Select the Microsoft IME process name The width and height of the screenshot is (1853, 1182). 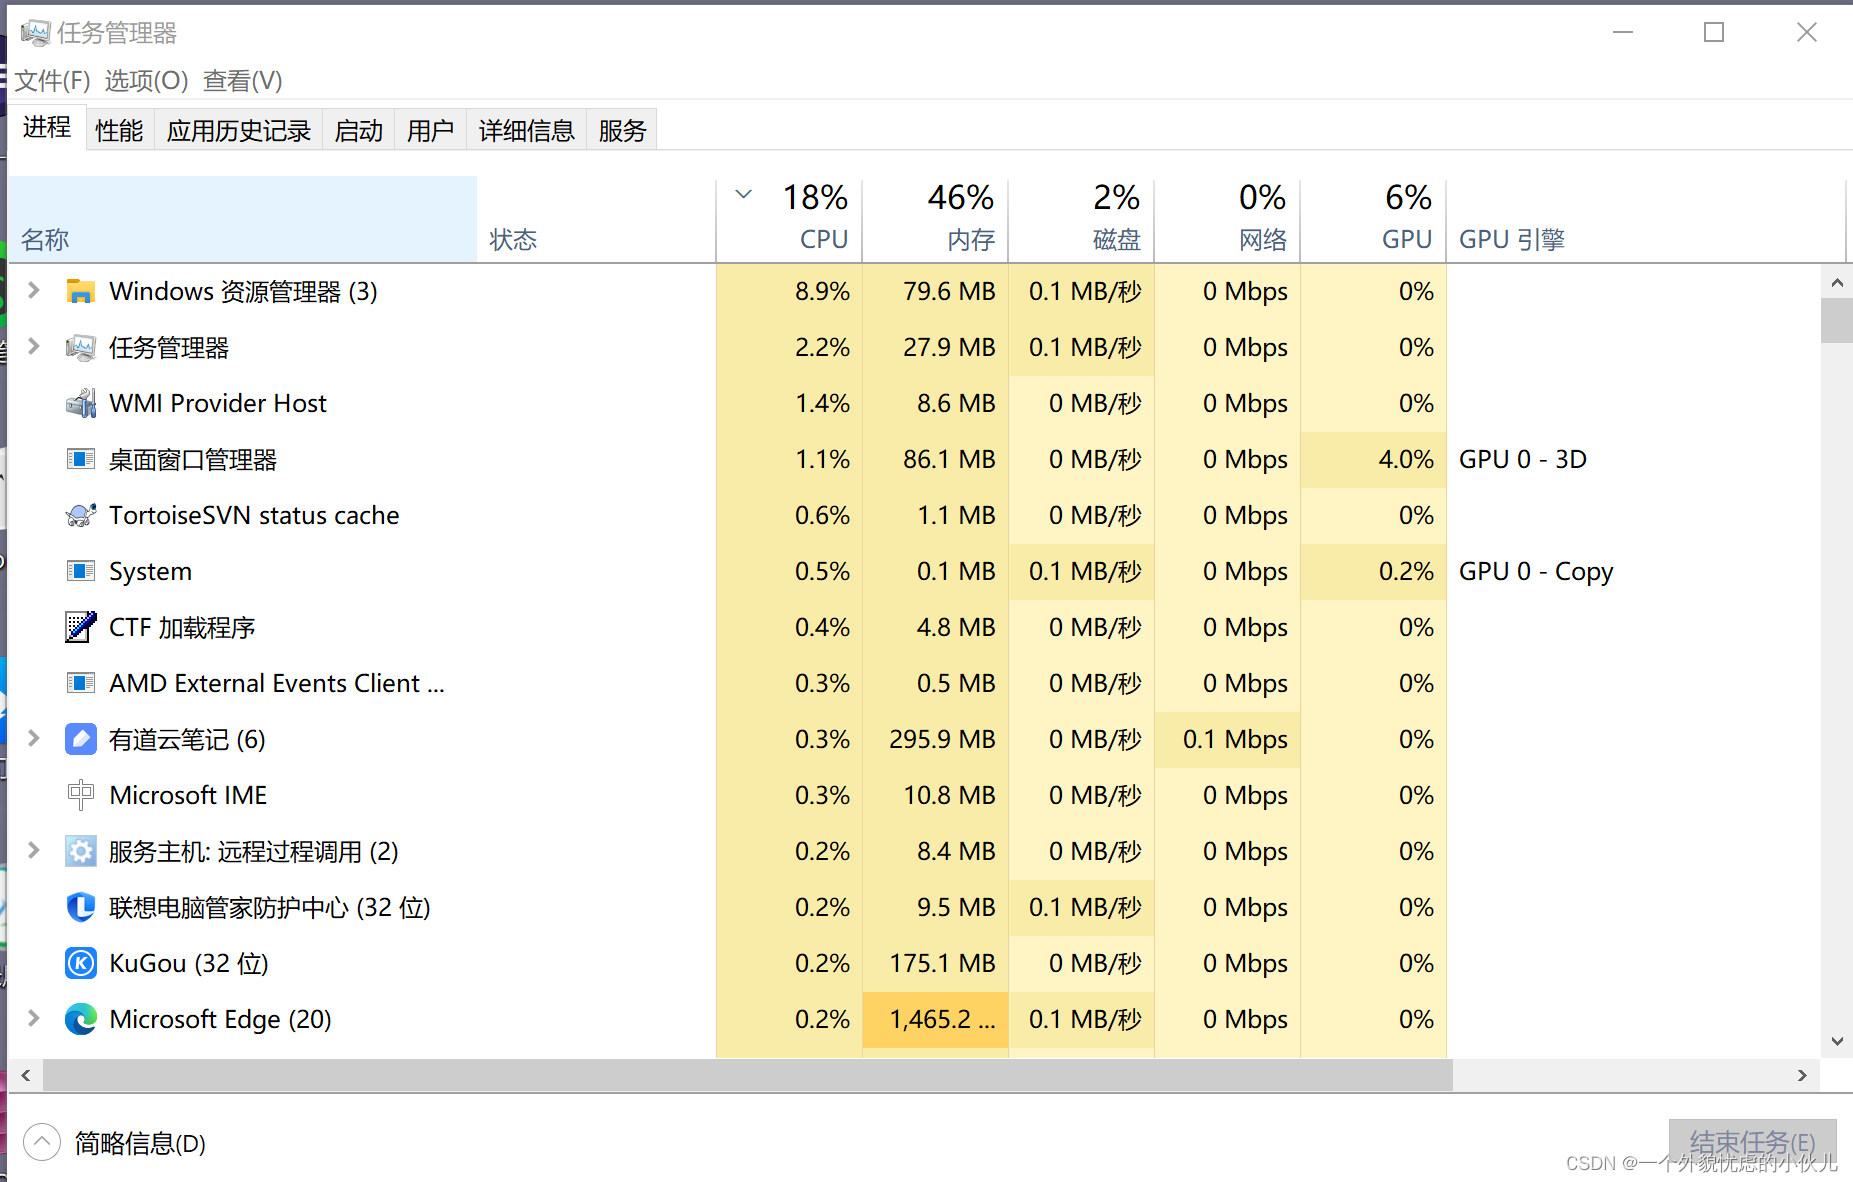[x=188, y=795]
